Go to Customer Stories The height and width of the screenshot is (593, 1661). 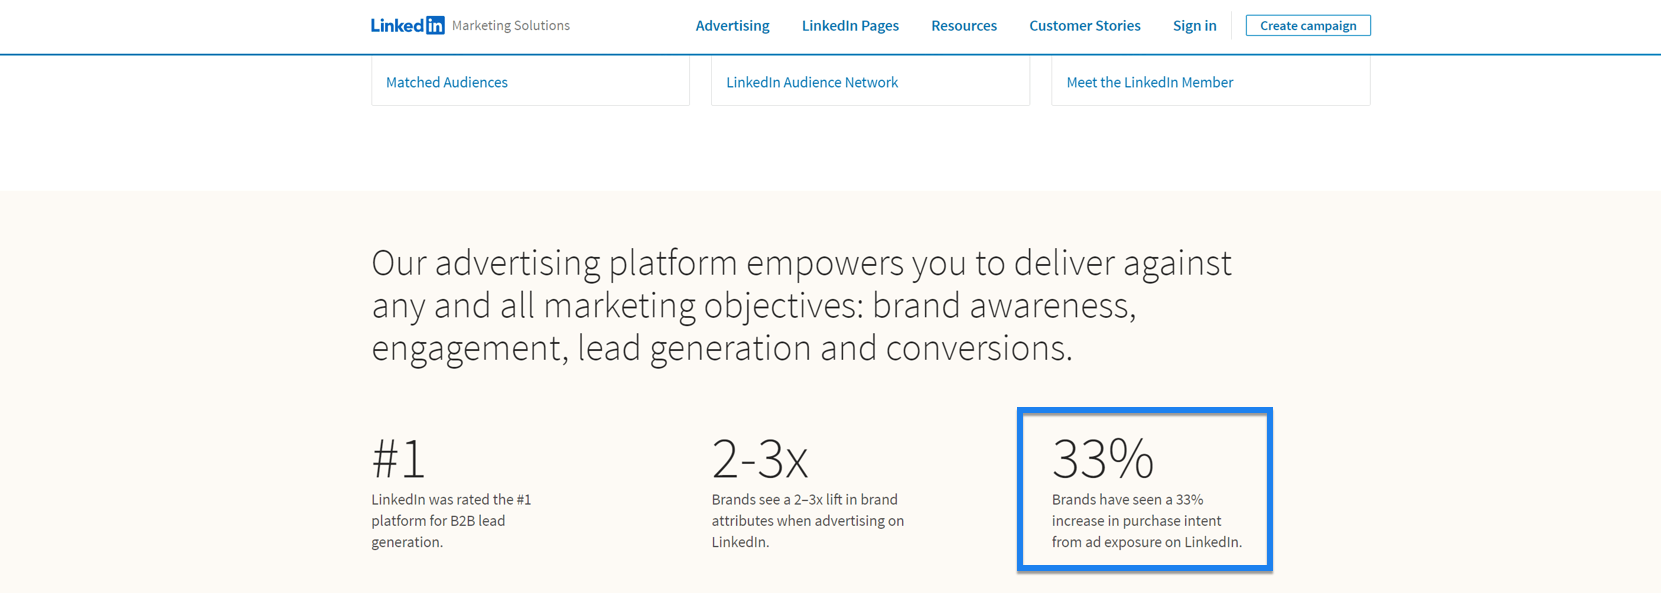pos(1084,26)
